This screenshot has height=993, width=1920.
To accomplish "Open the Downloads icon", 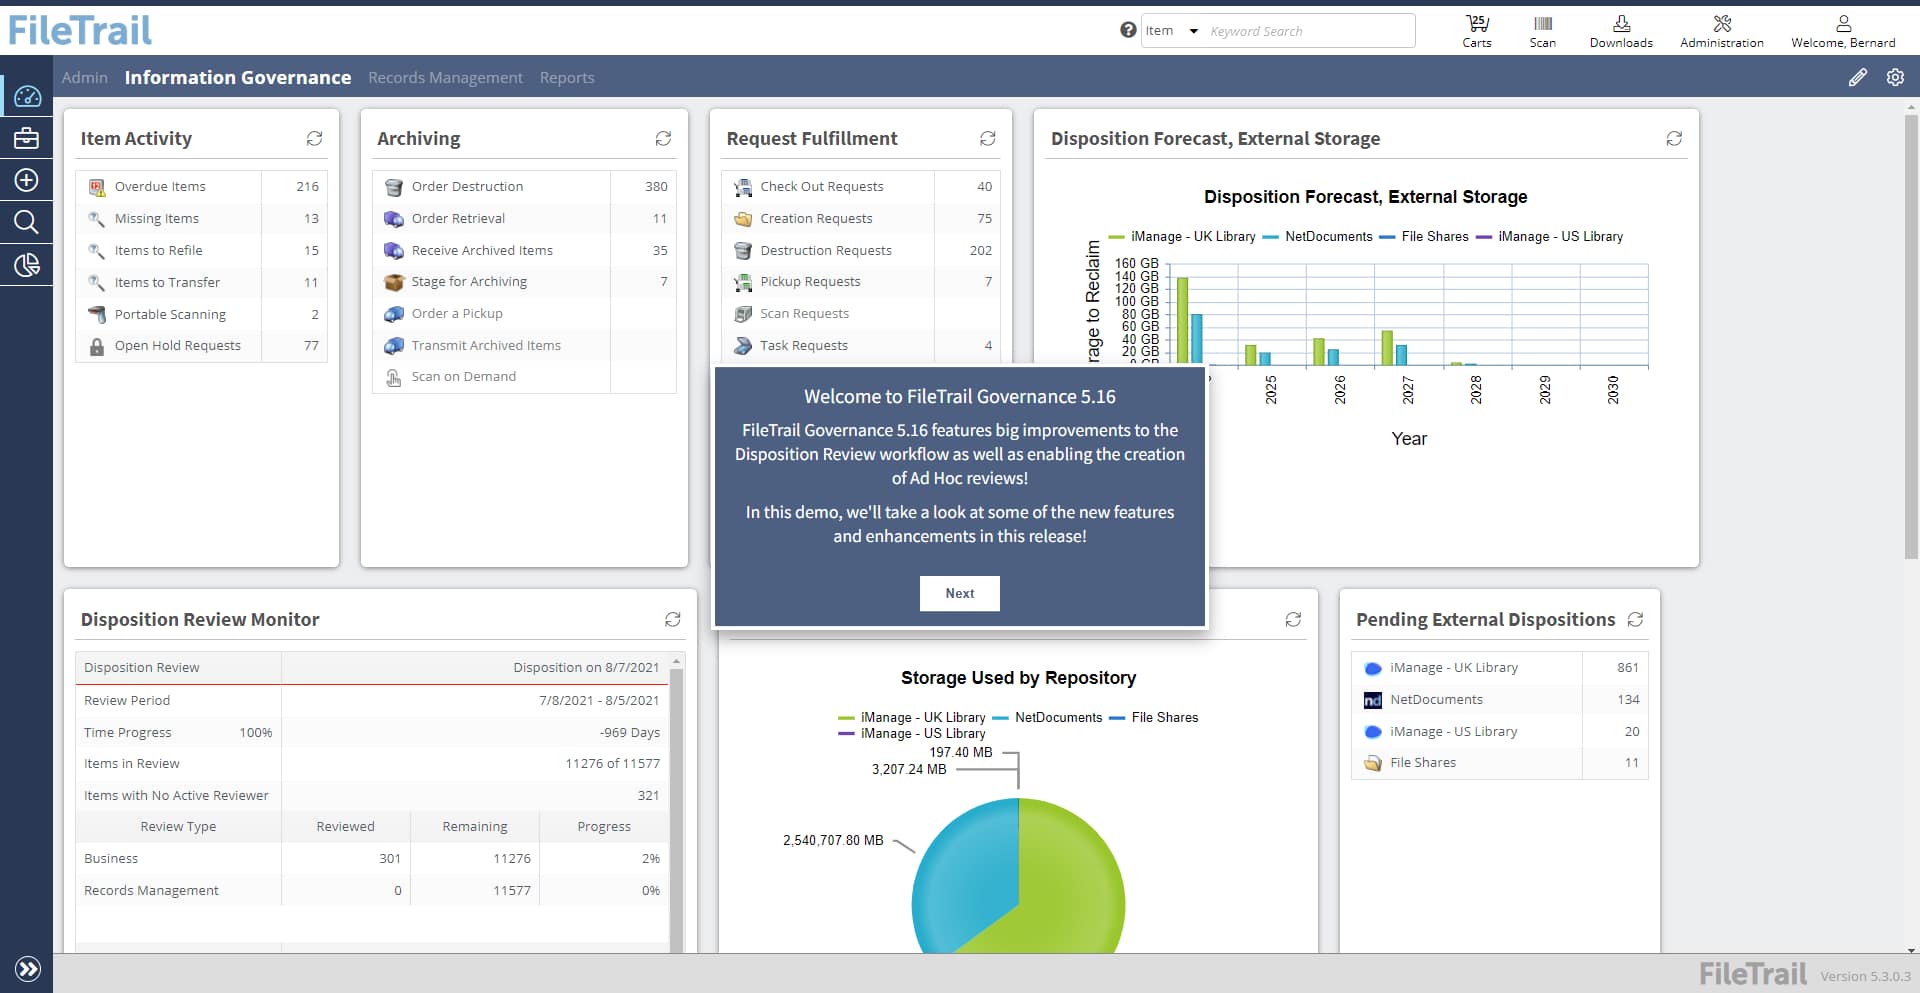I will 1621,31.
